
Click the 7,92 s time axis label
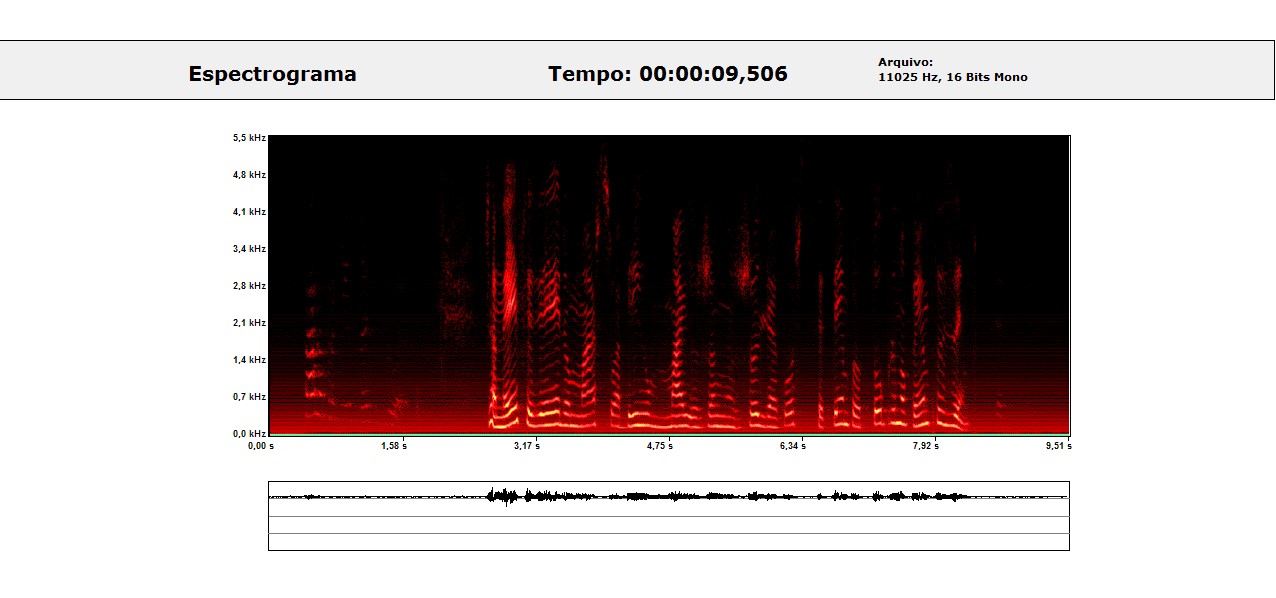click(x=926, y=446)
